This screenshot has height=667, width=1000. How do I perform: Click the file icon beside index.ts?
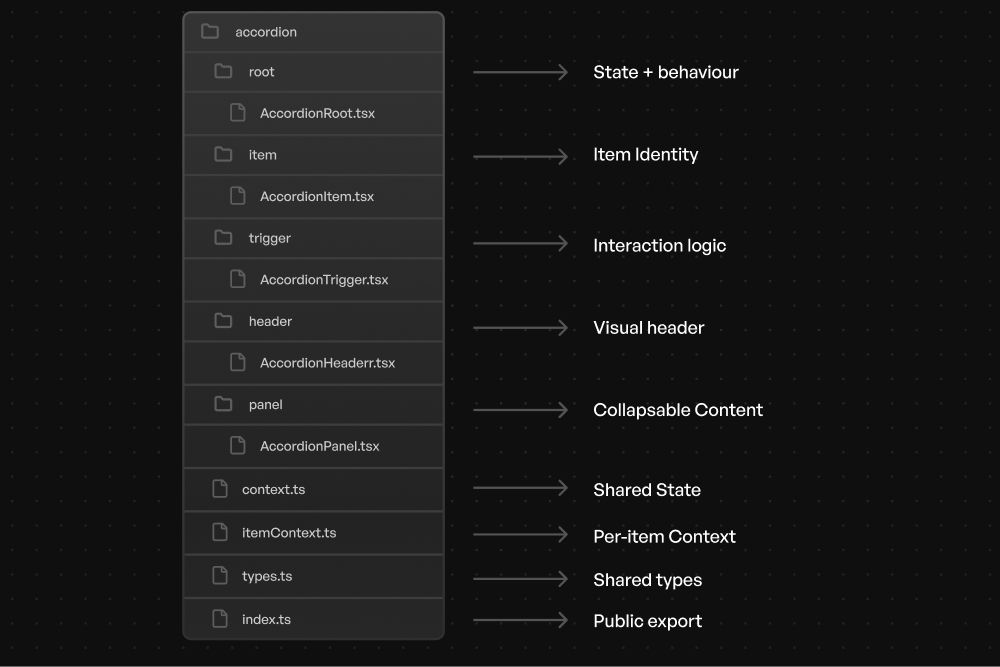click(220, 619)
